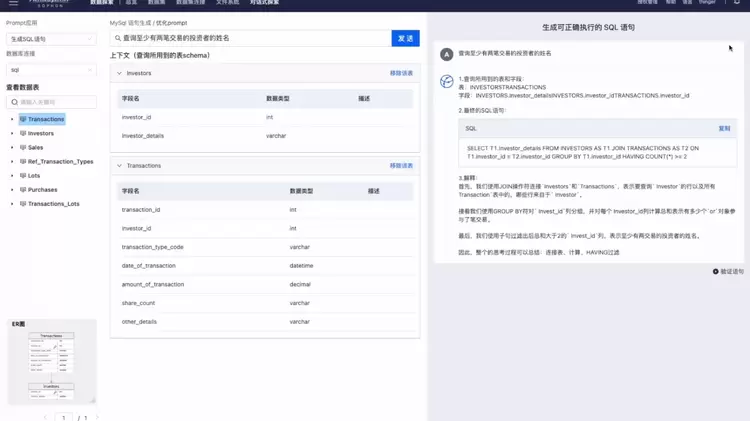The height and width of the screenshot is (421, 750).
Task: Open the 生成SQL语句 prompt dropdown
Action: pyautogui.click(x=51, y=39)
